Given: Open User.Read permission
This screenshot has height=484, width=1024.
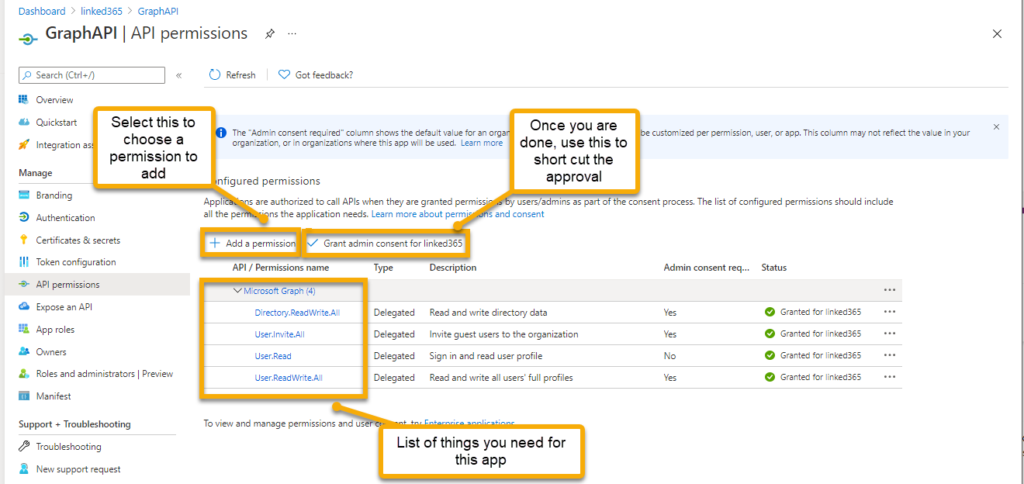Looking at the screenshot, I should click(273, 356).
